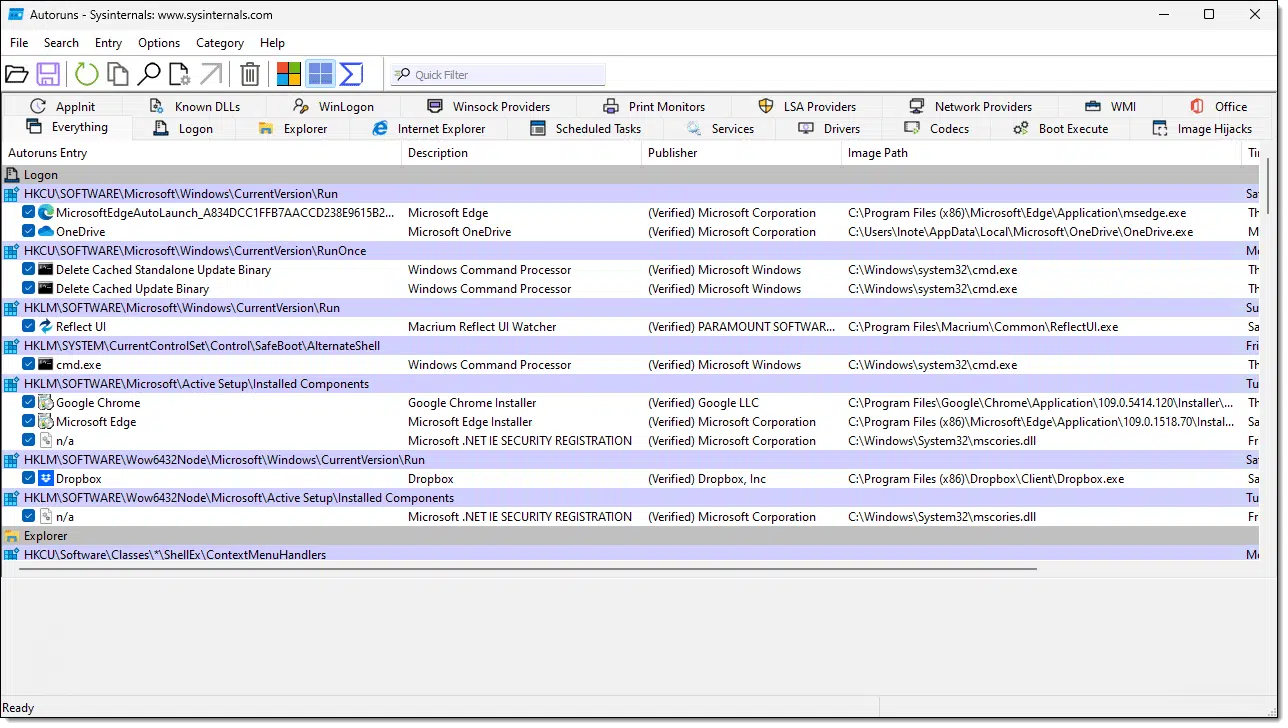Click the OneDrive cloud icon in list
This screenshot has height=728, width=1288.
46,231
